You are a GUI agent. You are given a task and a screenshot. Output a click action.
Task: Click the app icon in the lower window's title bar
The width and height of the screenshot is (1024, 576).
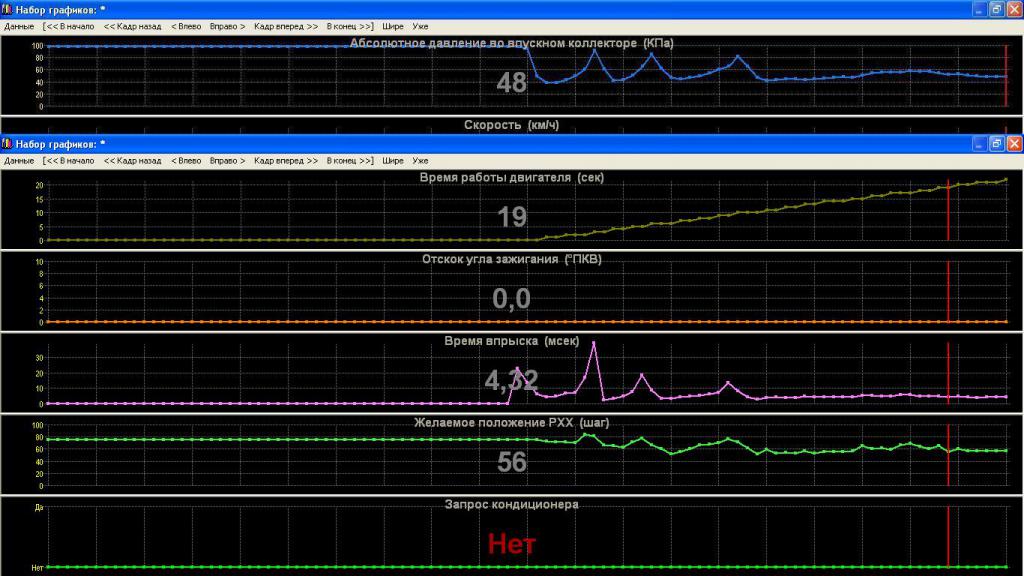[8, 144]
